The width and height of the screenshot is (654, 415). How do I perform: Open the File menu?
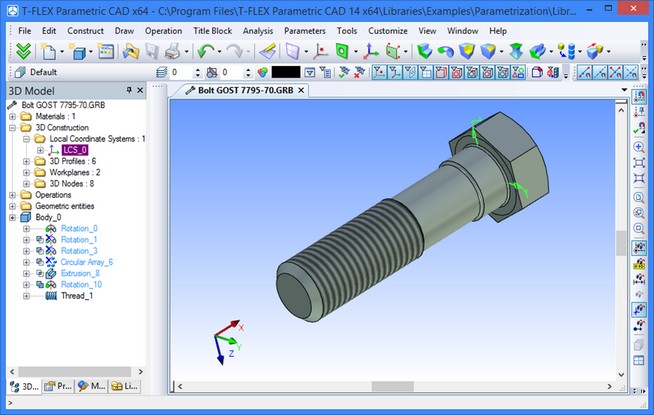click(24, 31)
